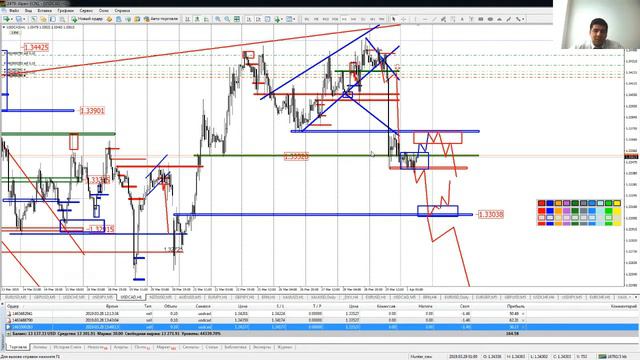The height and width of the screenshot is (360, 640).
Task: Pick the orange swatch in top palette row
Action: [558, 203]
